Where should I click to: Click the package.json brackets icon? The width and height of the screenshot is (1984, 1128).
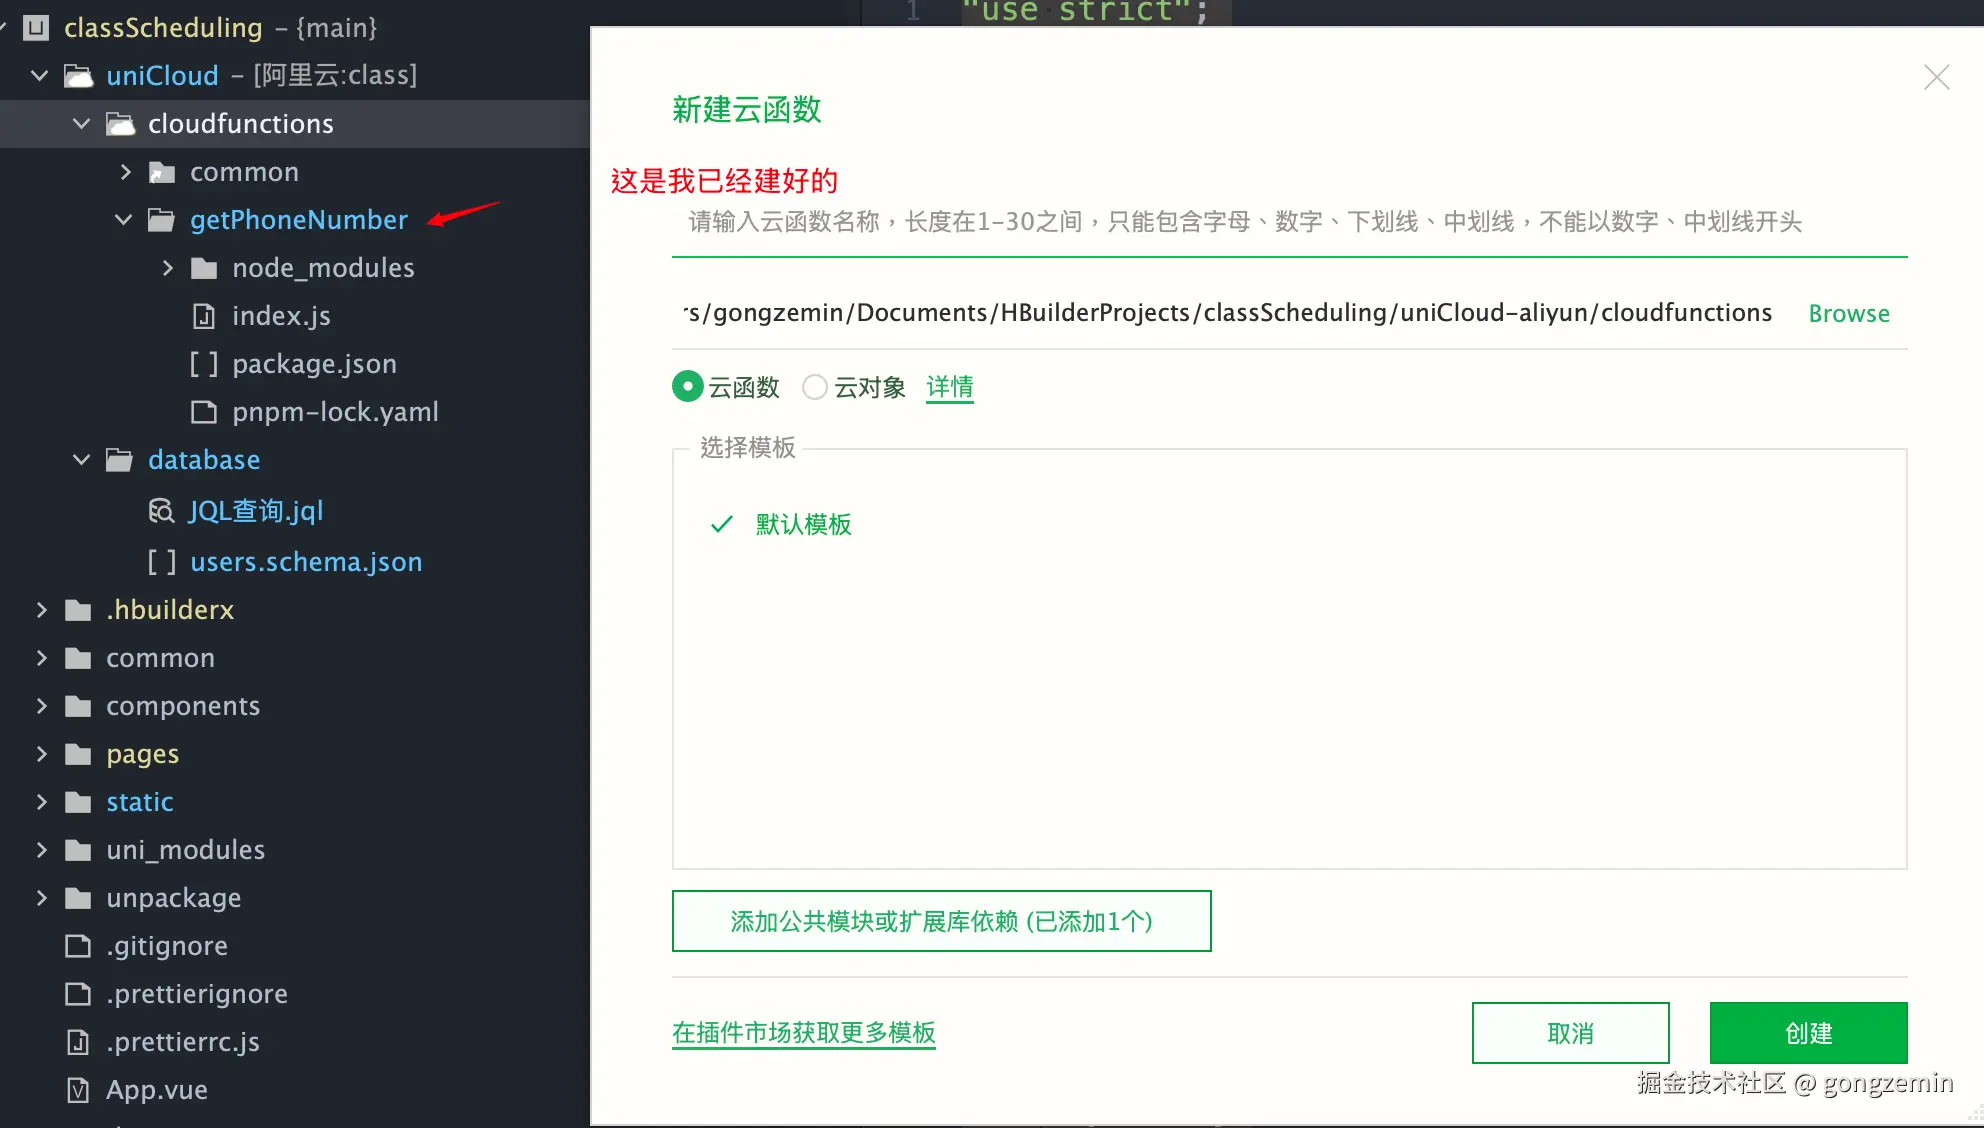pos(204,364)
